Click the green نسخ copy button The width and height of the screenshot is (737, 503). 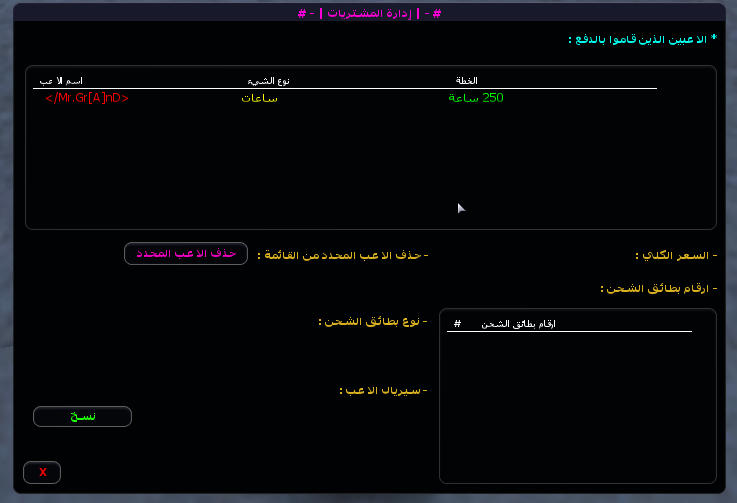(82, 417)
